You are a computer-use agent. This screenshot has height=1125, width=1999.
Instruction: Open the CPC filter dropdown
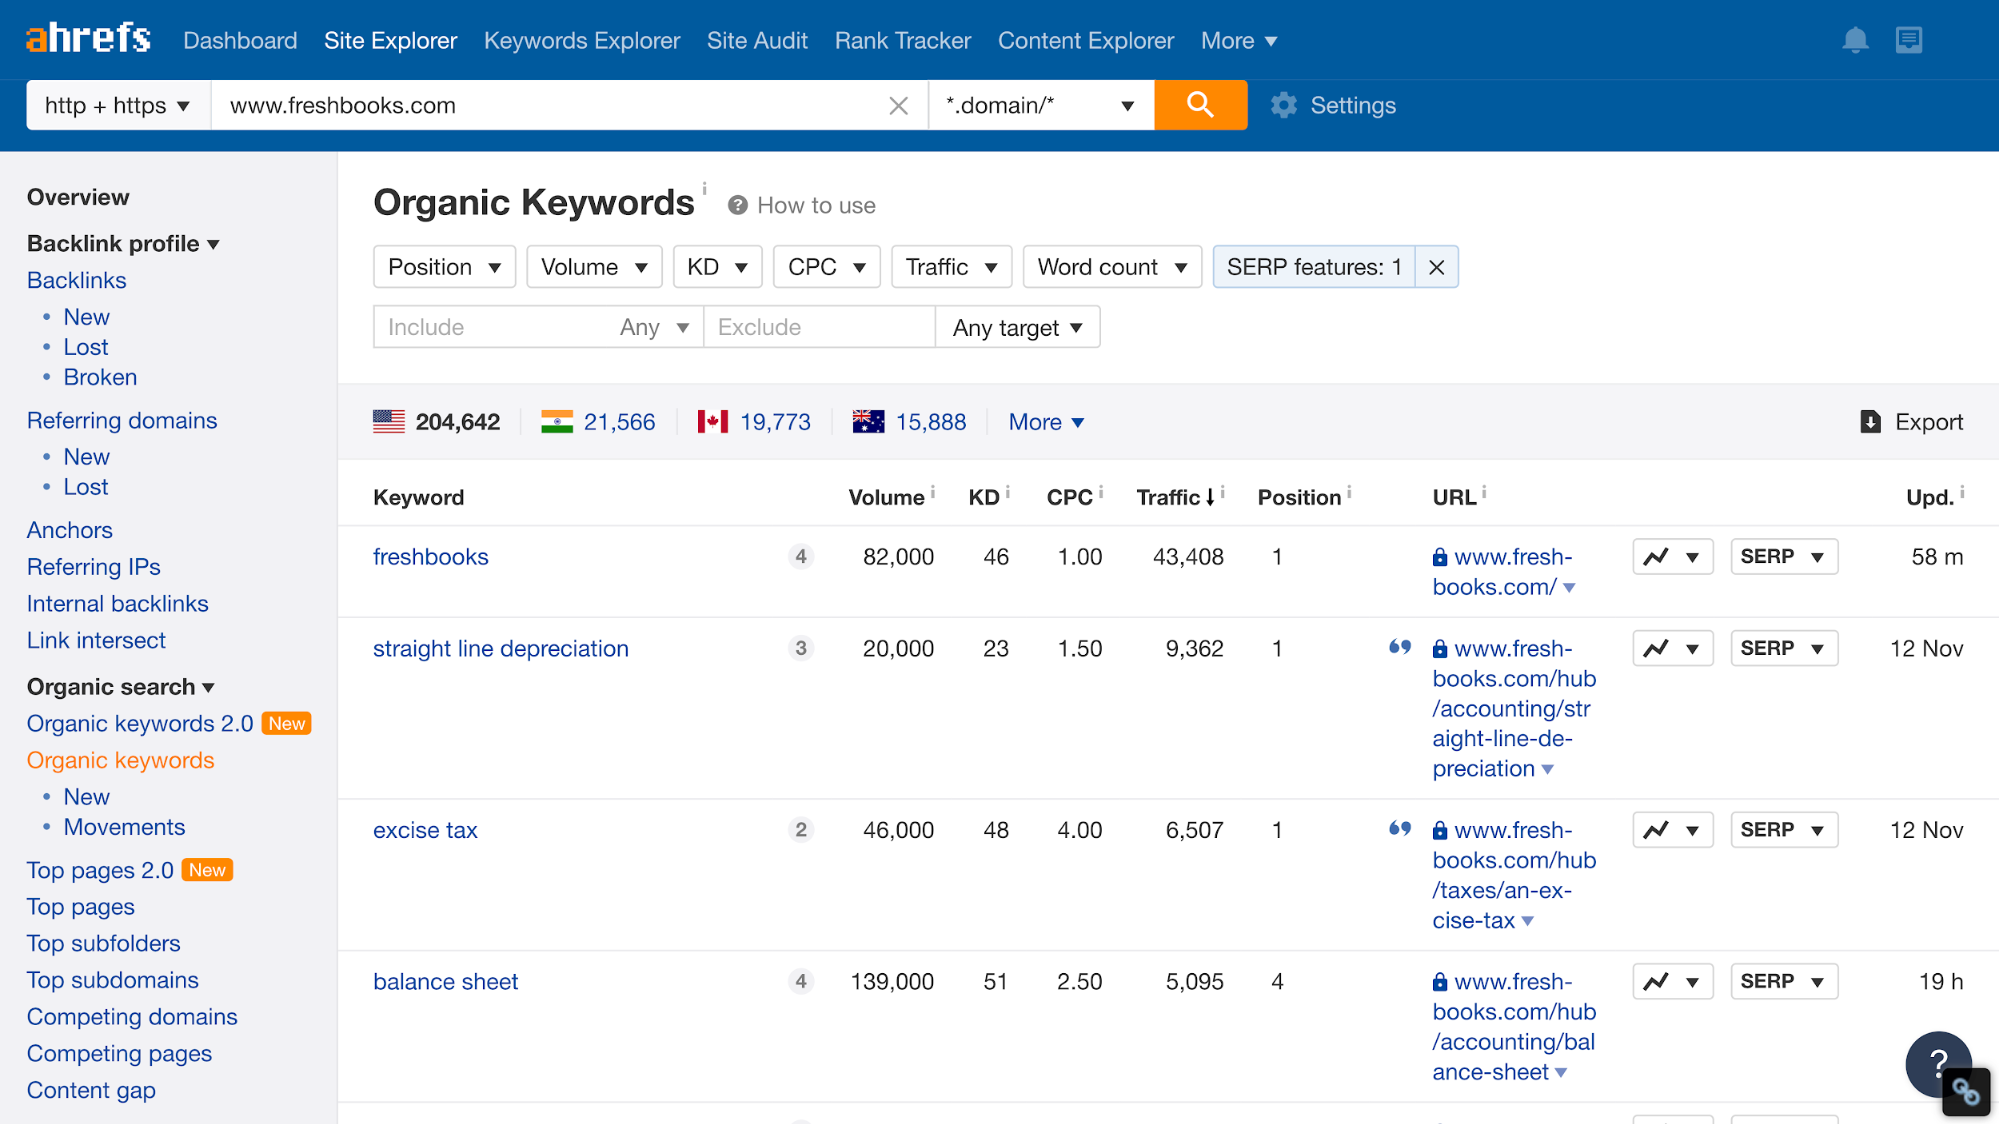pyautogui.click(x=826, y=267)
